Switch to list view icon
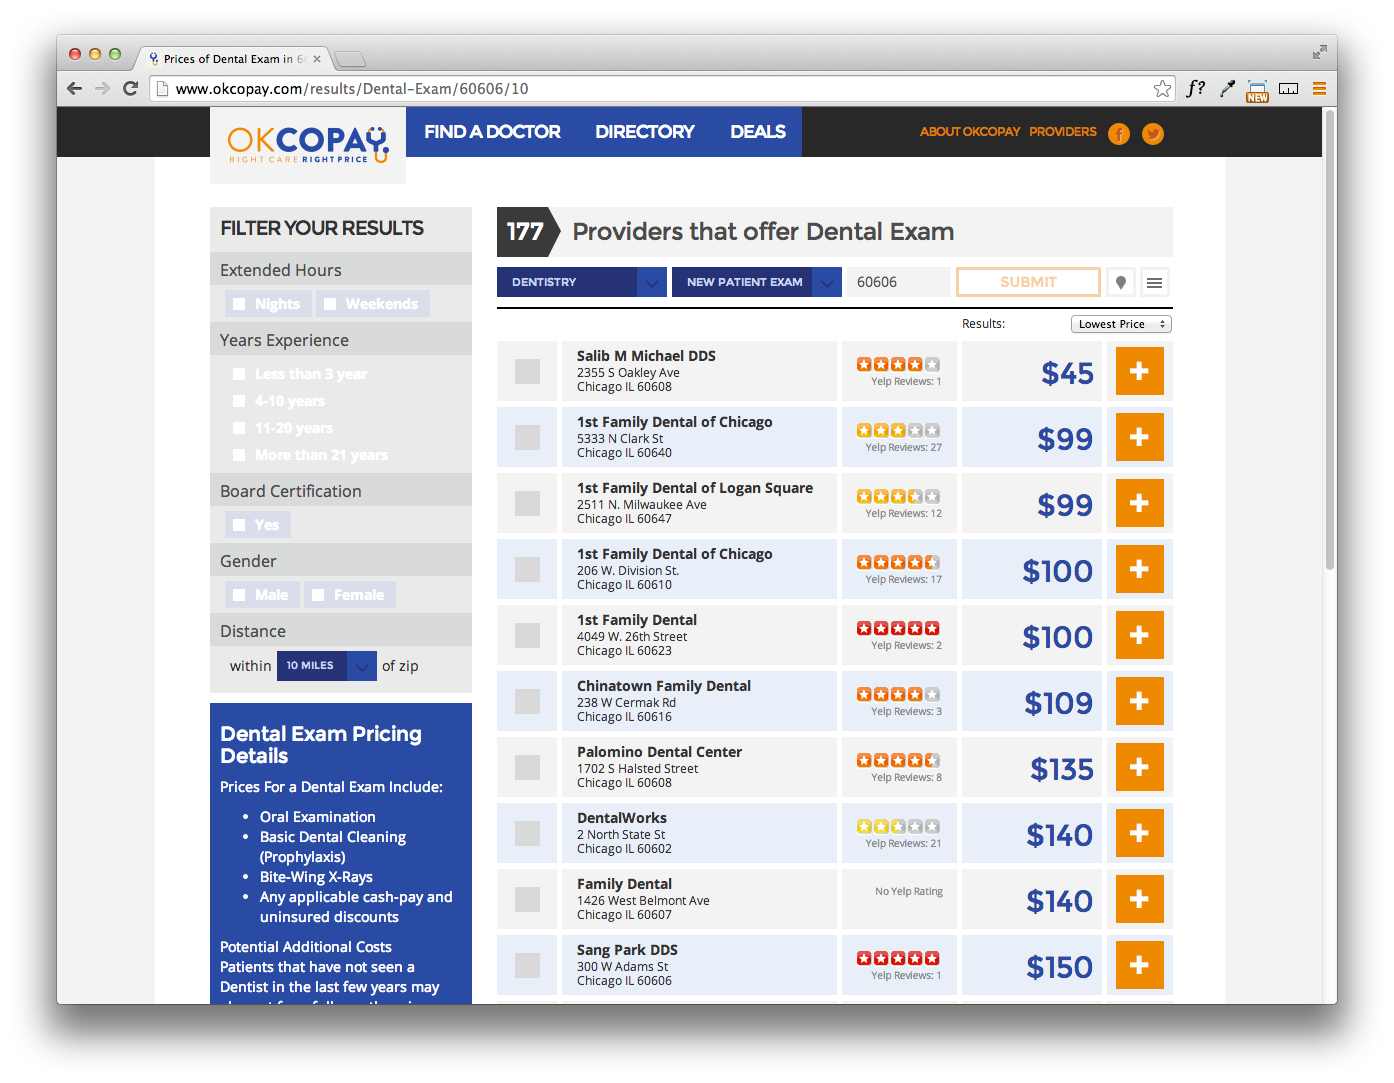Image resolution: width=1394 pixels, height=1083 pixels. 1154,282
